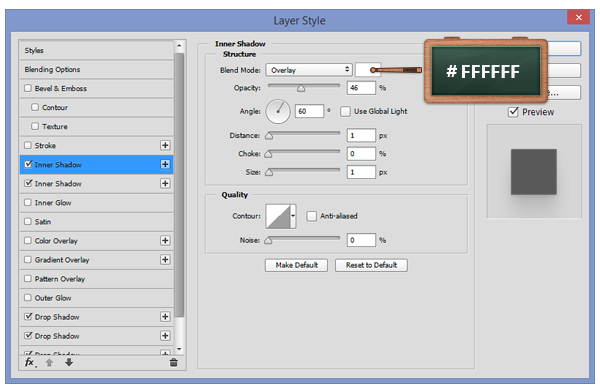The height and width of the screenshot is (392, 600).
Task: Add another Stroke with the plus icon
Action: point(165,145)
